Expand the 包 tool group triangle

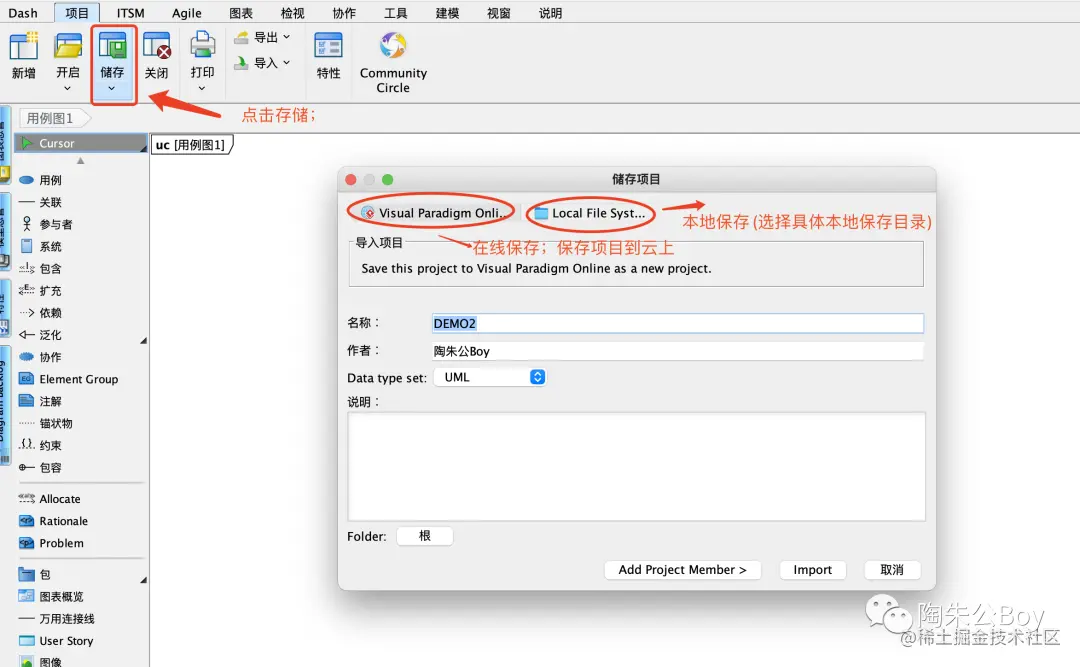pos(143,580)
